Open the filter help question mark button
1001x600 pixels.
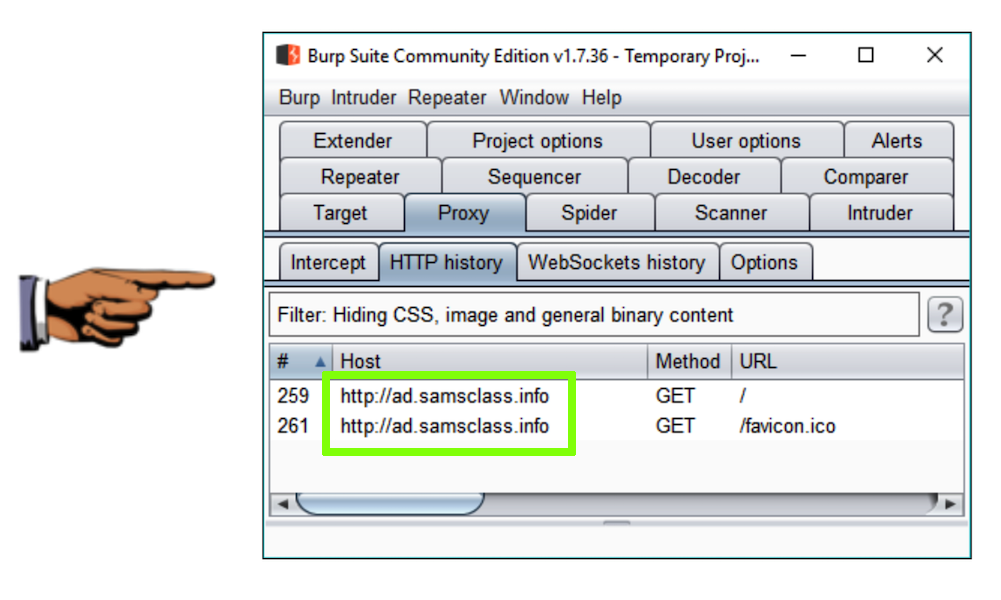[x=945, y=314]
